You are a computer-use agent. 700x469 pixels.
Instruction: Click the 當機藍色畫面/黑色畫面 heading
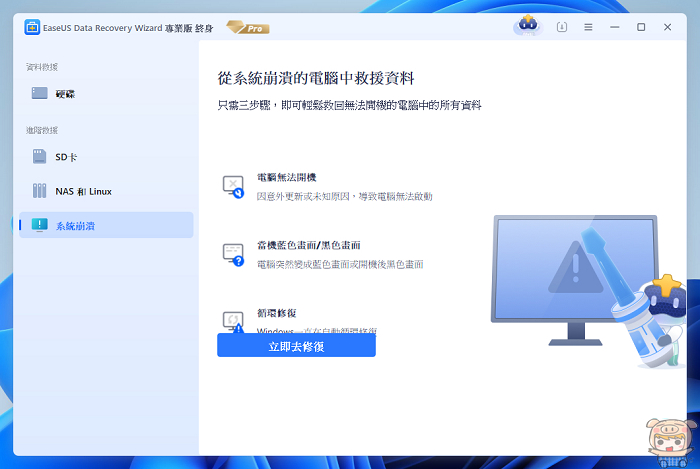[309, 245]
